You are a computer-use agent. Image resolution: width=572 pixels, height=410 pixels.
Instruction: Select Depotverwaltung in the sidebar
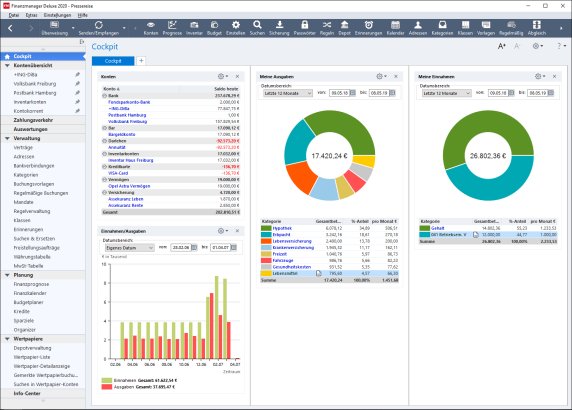tap(32, 348)
